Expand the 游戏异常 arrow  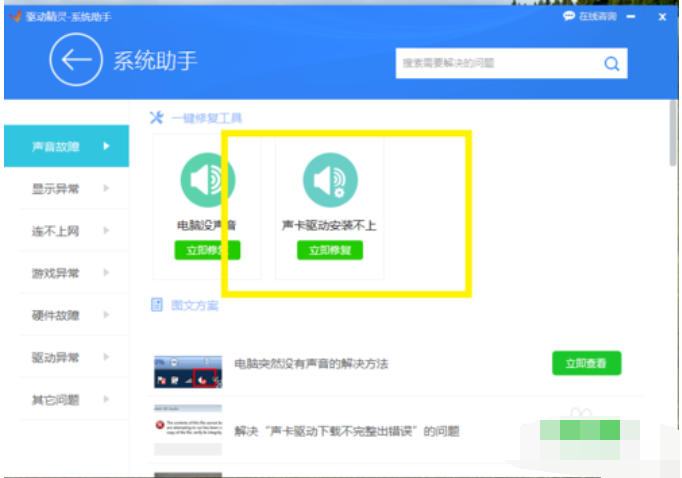[x=106, y=273]
